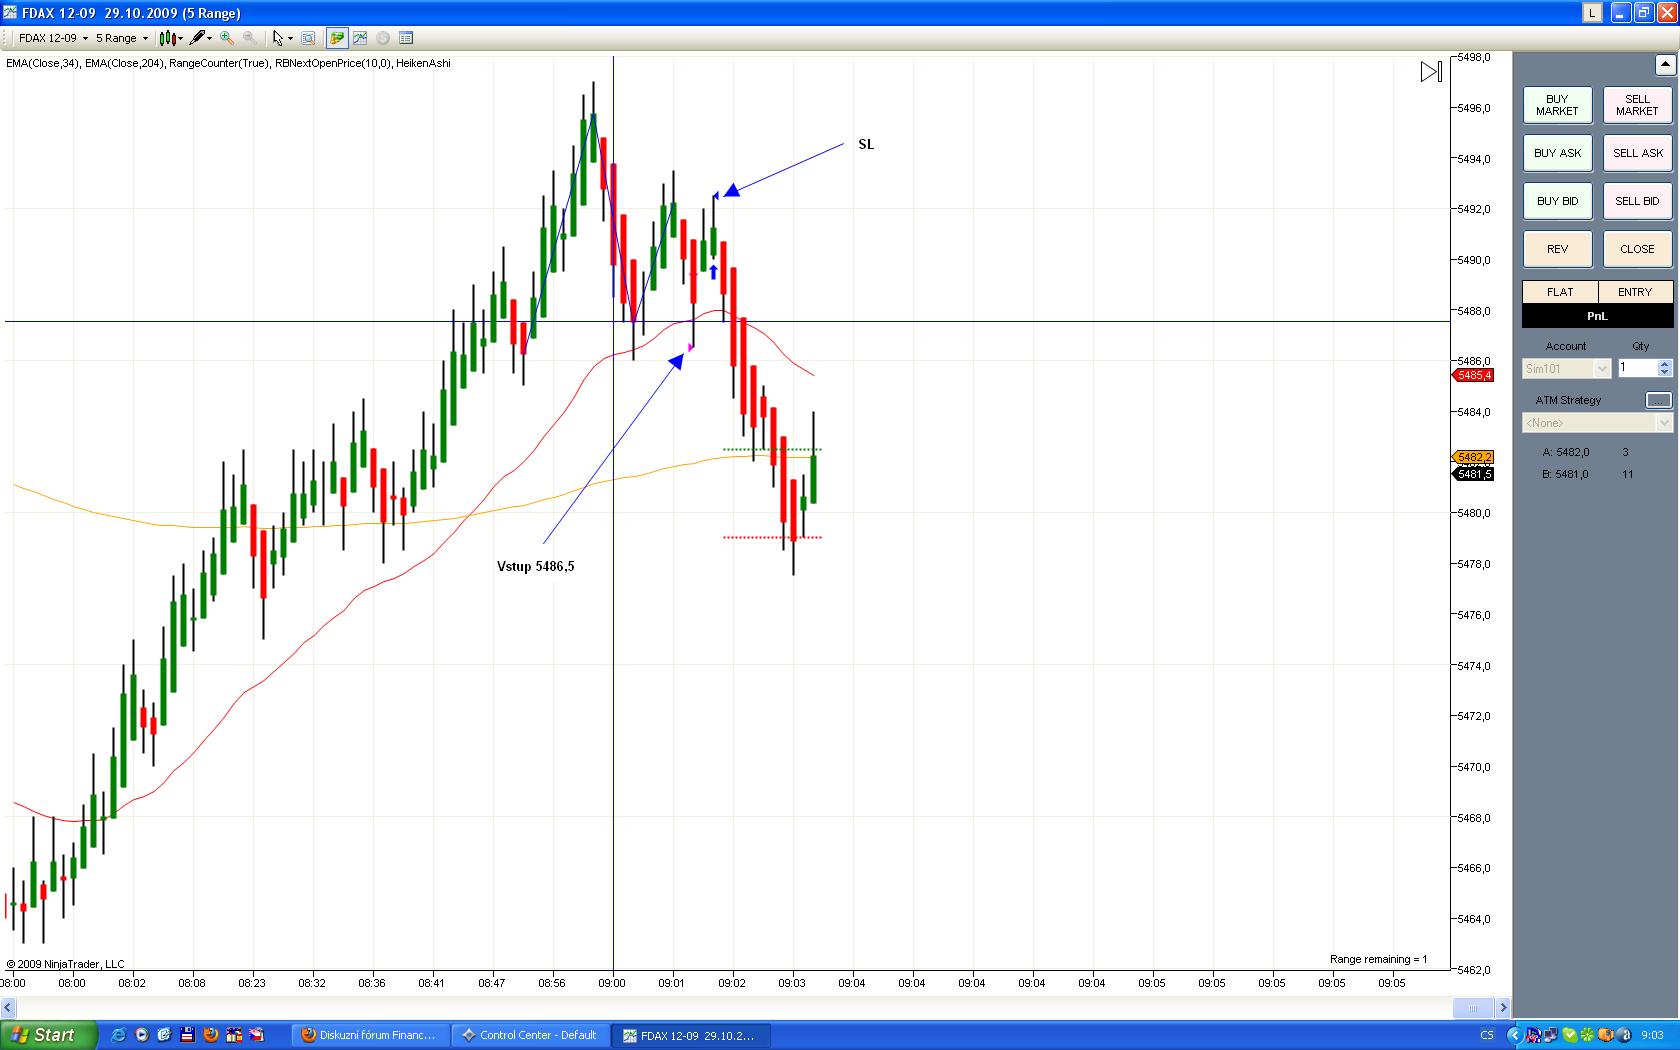
Task: Click the ENTRY status cell
Action: 1635,292
